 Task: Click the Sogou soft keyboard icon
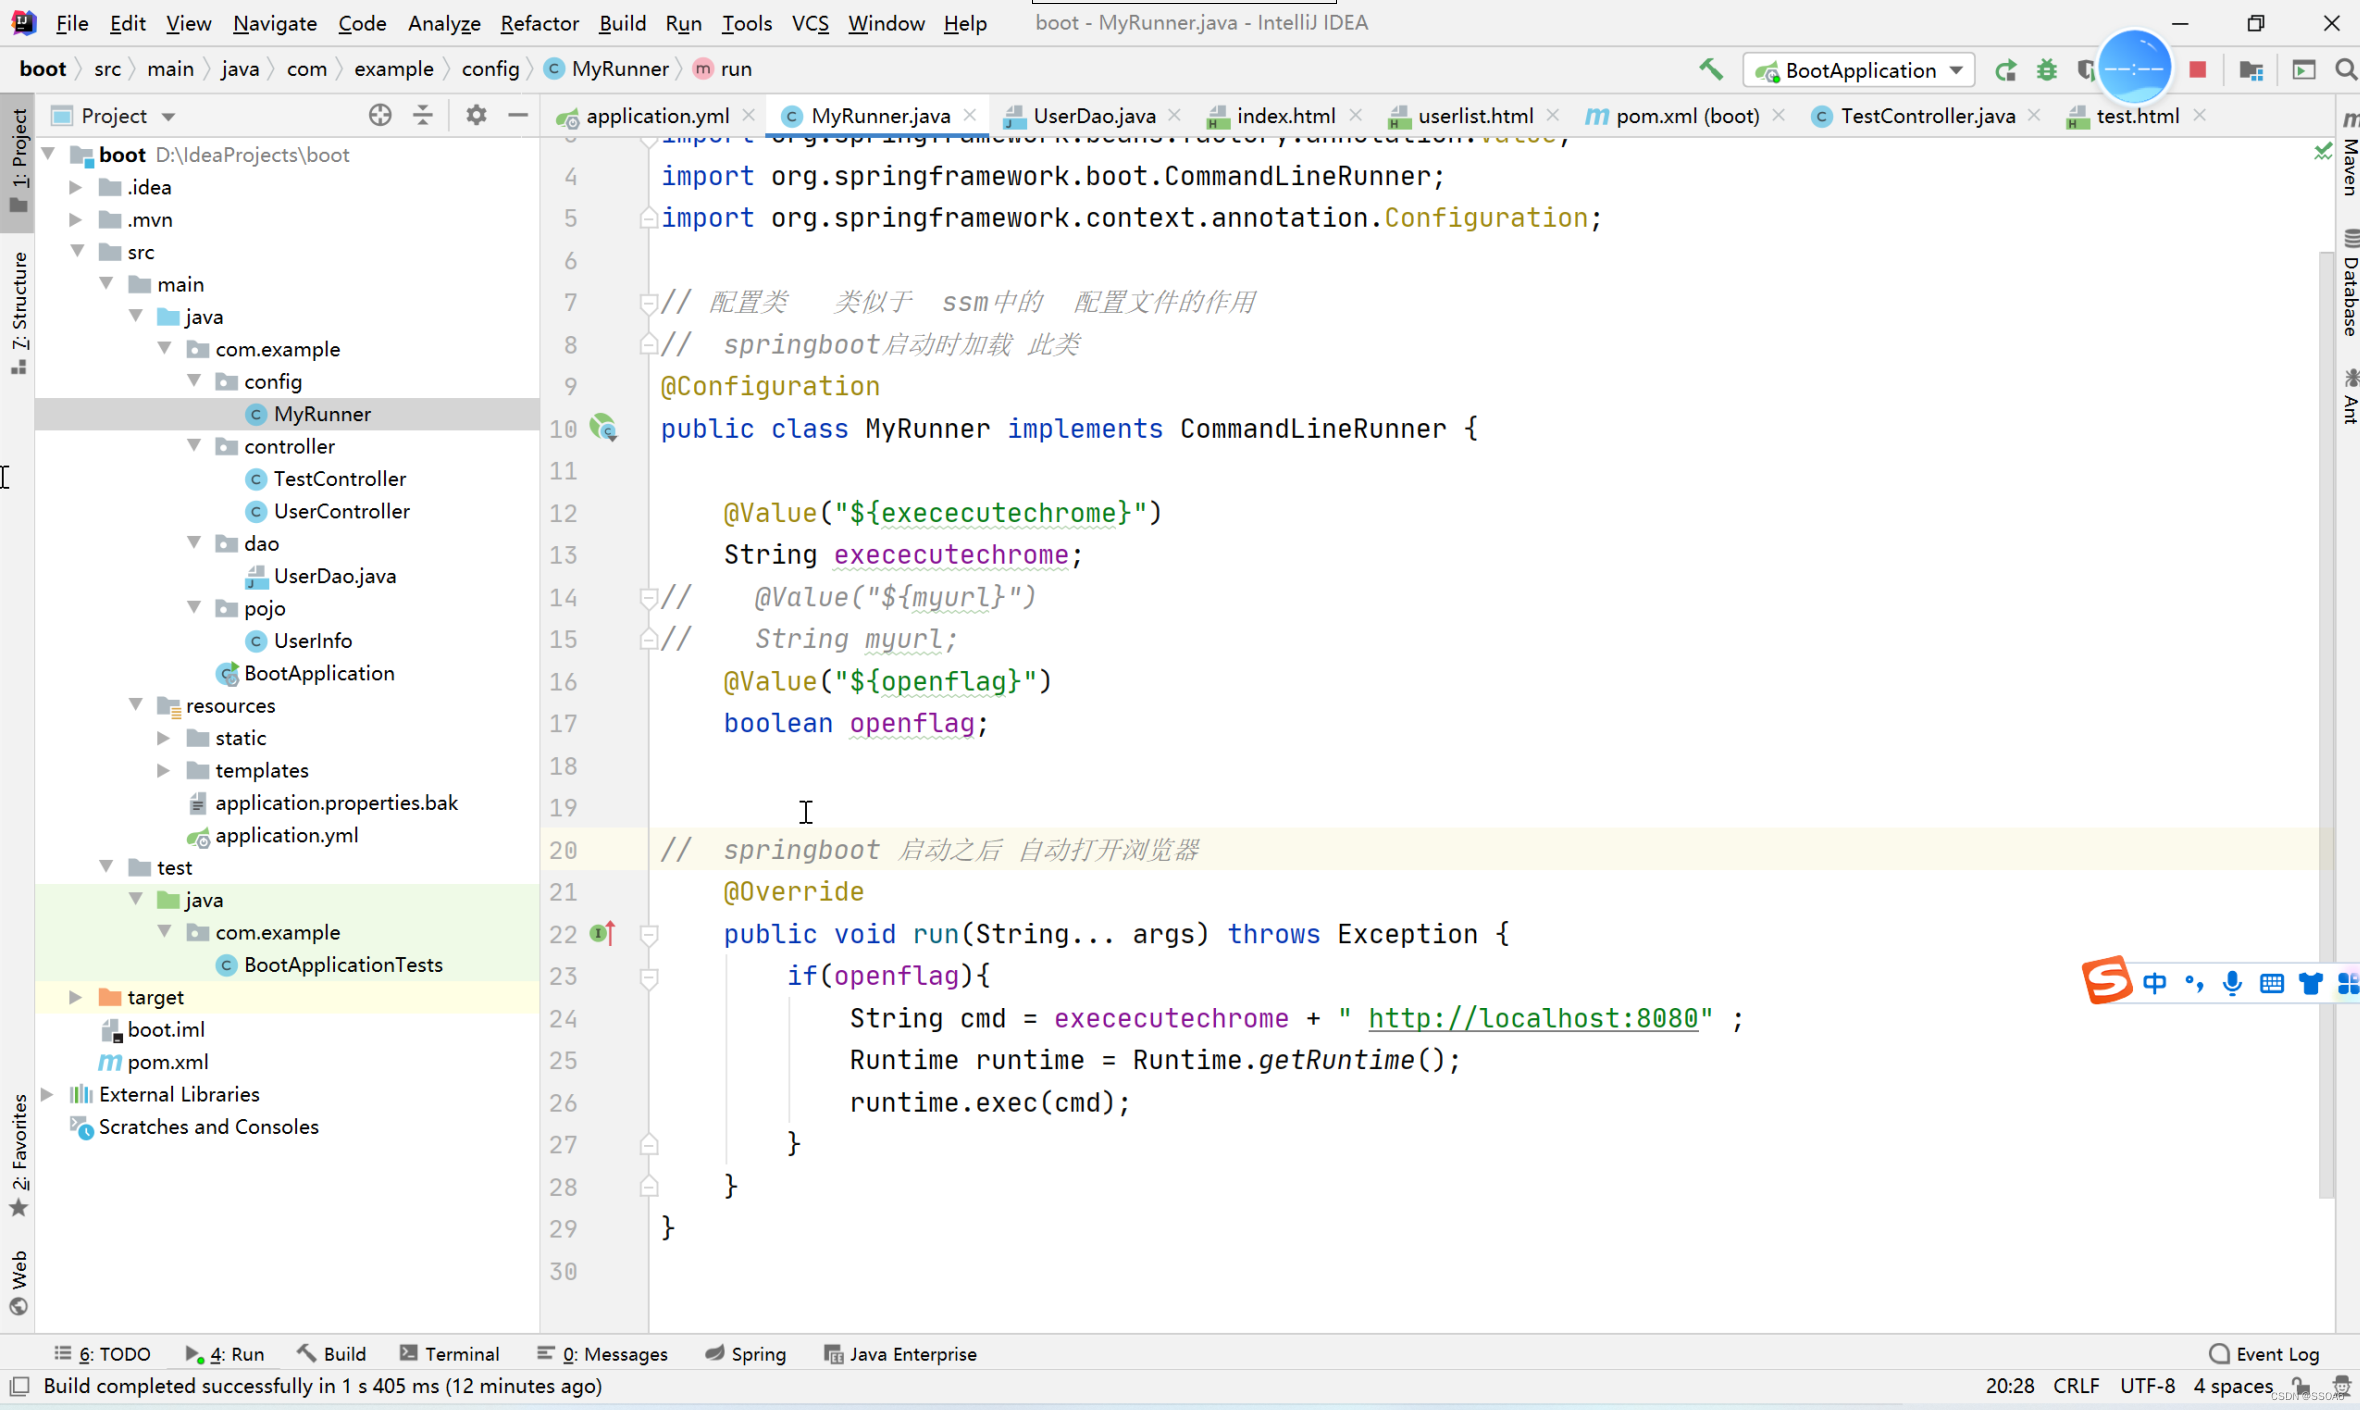pos(2271,983)
